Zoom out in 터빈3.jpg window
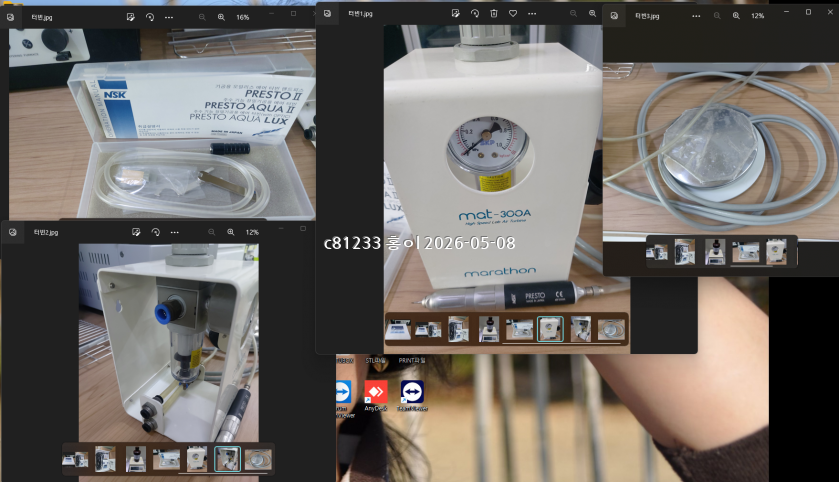839x482 pixels. [x=717, y=16]
